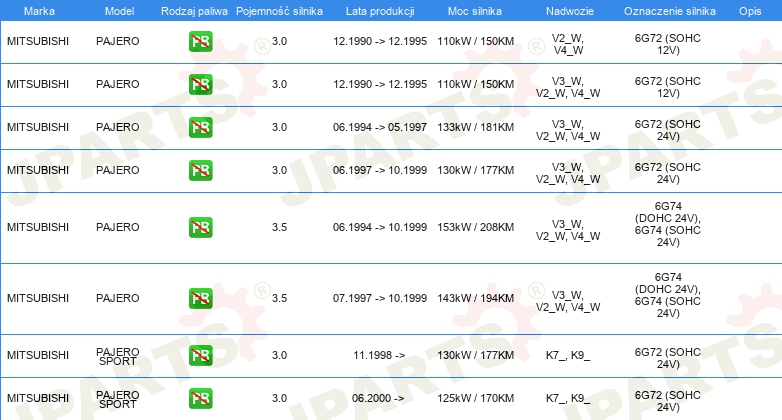Click 3.5 engine capacity in 143kW row
Image resolution: width=782 pixels, height=420 pixels.
[x=279, y=298]
